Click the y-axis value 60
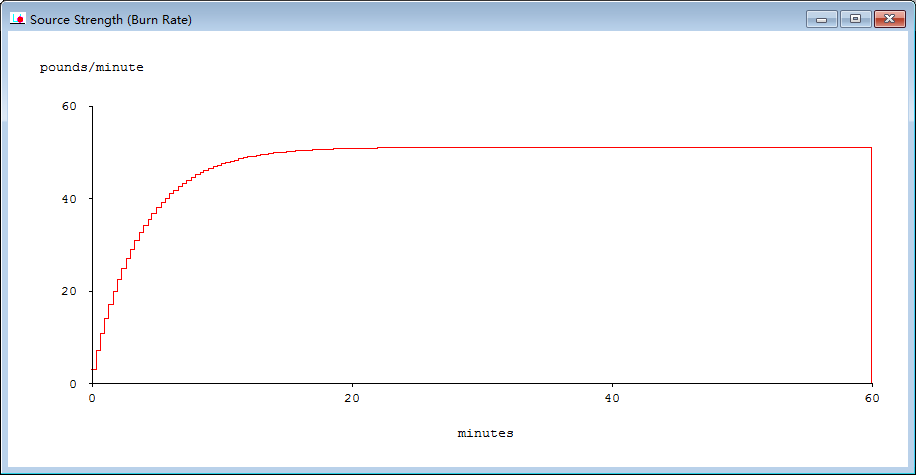The width and height of the screenshot is (916, 475). [70, 106]
